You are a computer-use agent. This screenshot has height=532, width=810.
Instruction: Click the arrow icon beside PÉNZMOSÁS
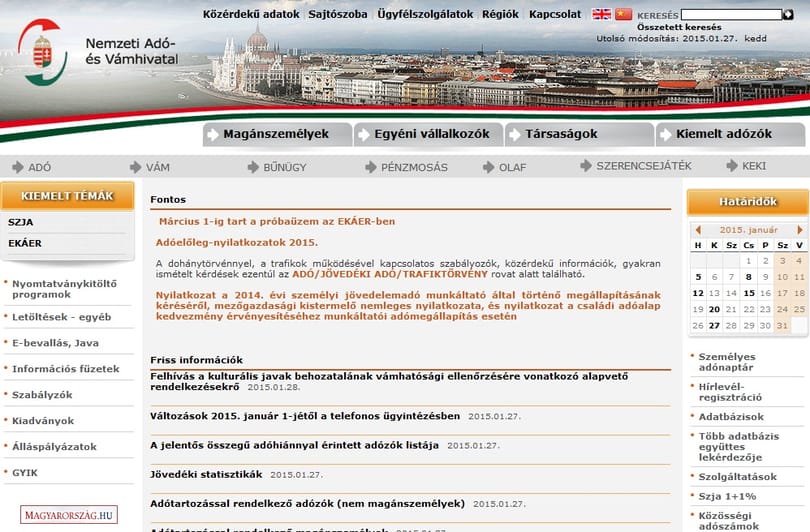point(371,167)
